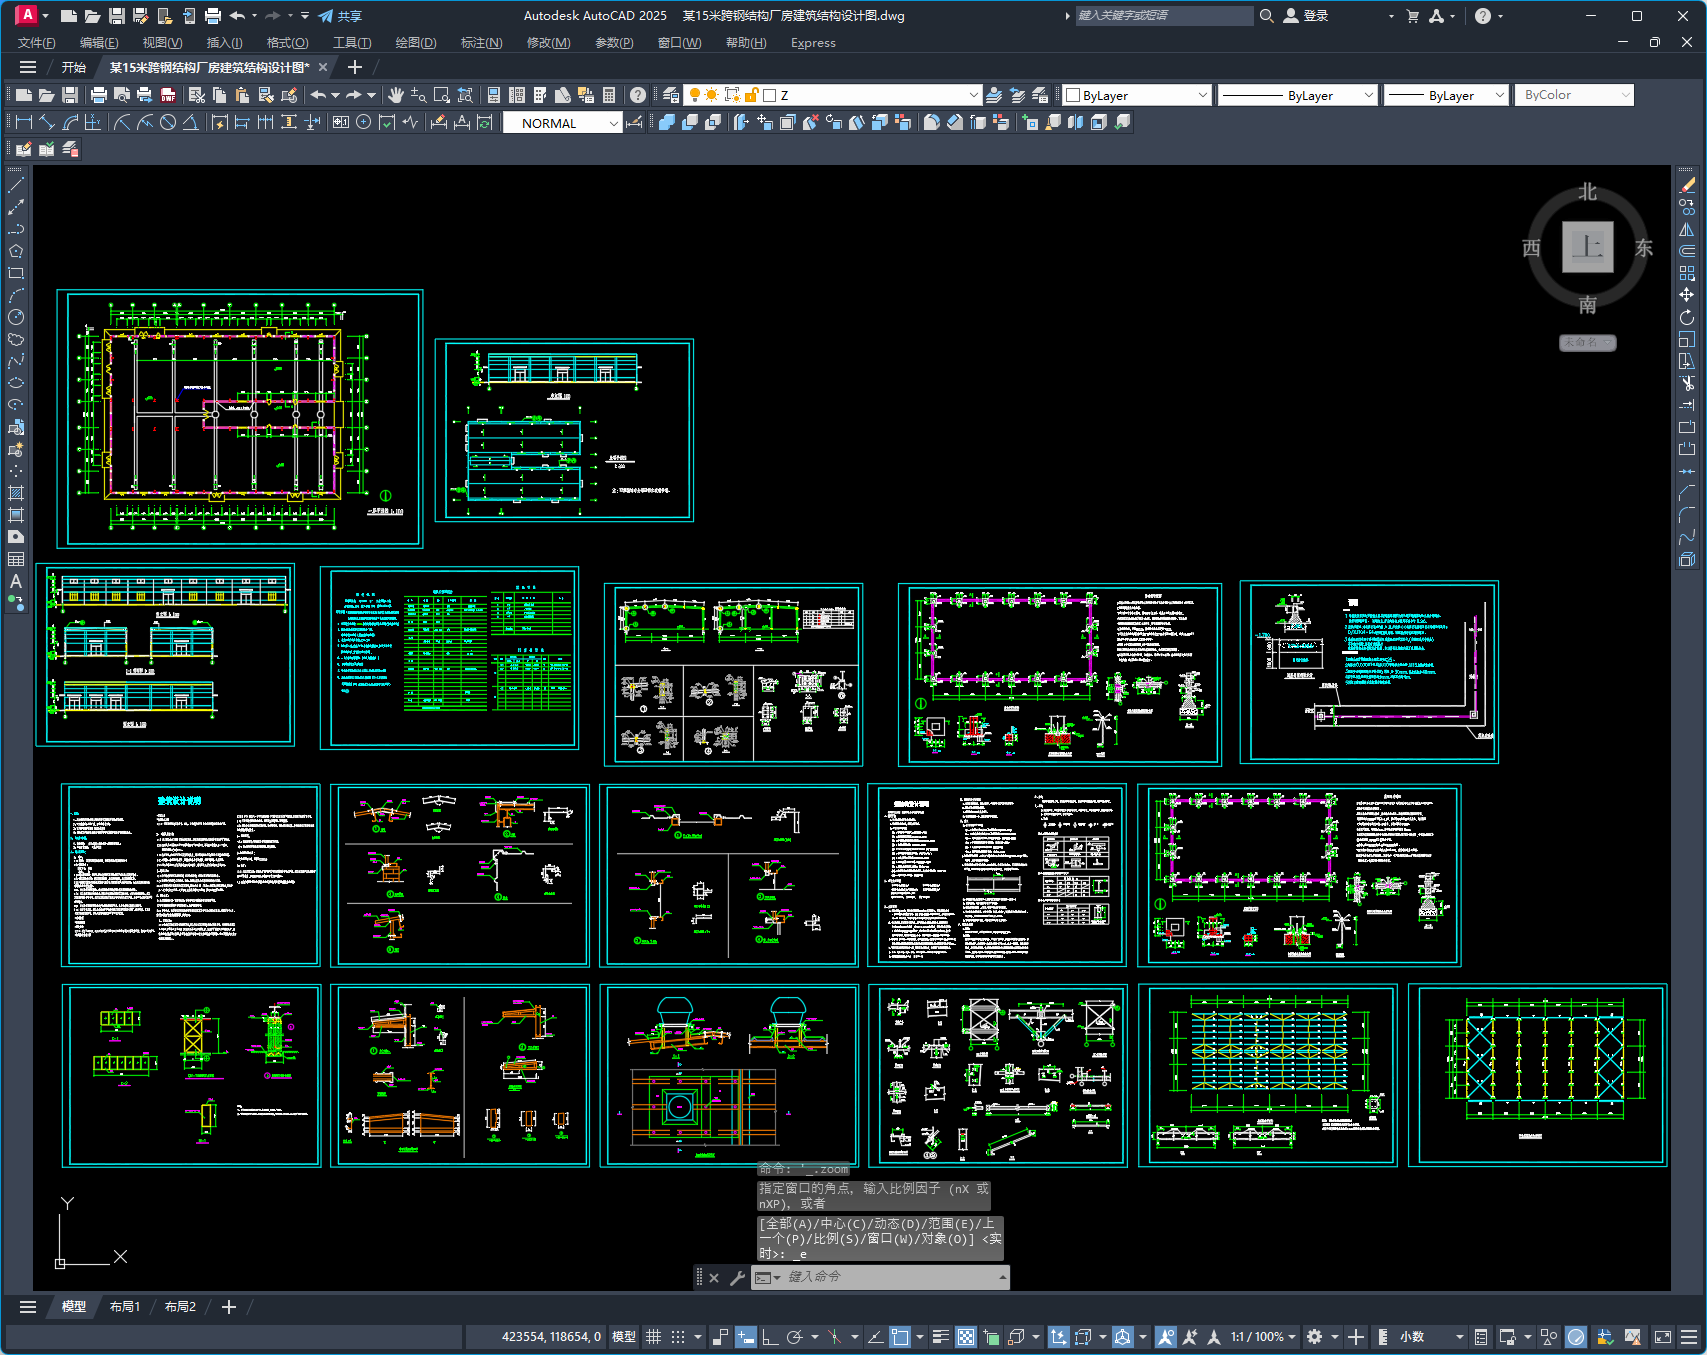Viewport: 1707px width, 1355px height.
Task: Select the Move modify tool
Action: point(1687,295)
